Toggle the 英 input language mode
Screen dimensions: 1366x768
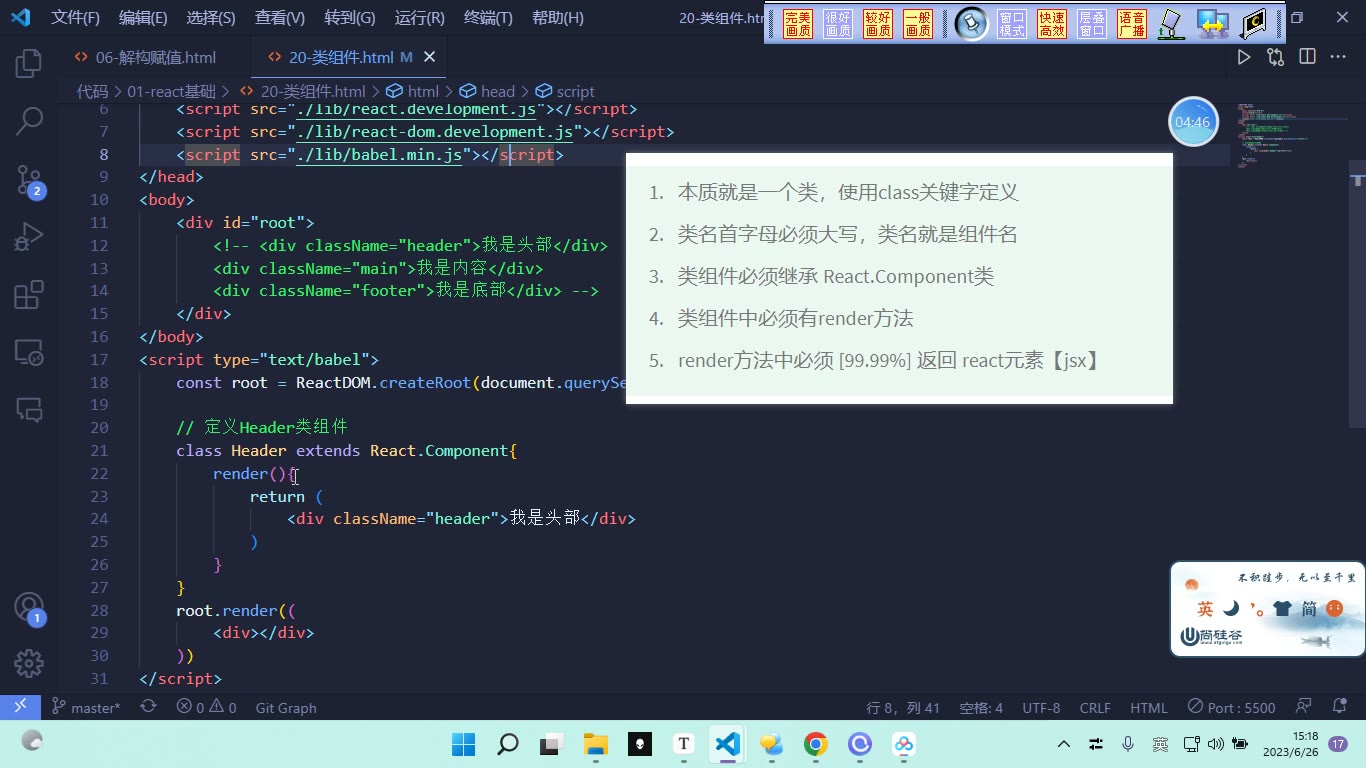(x=1205, y=609)
